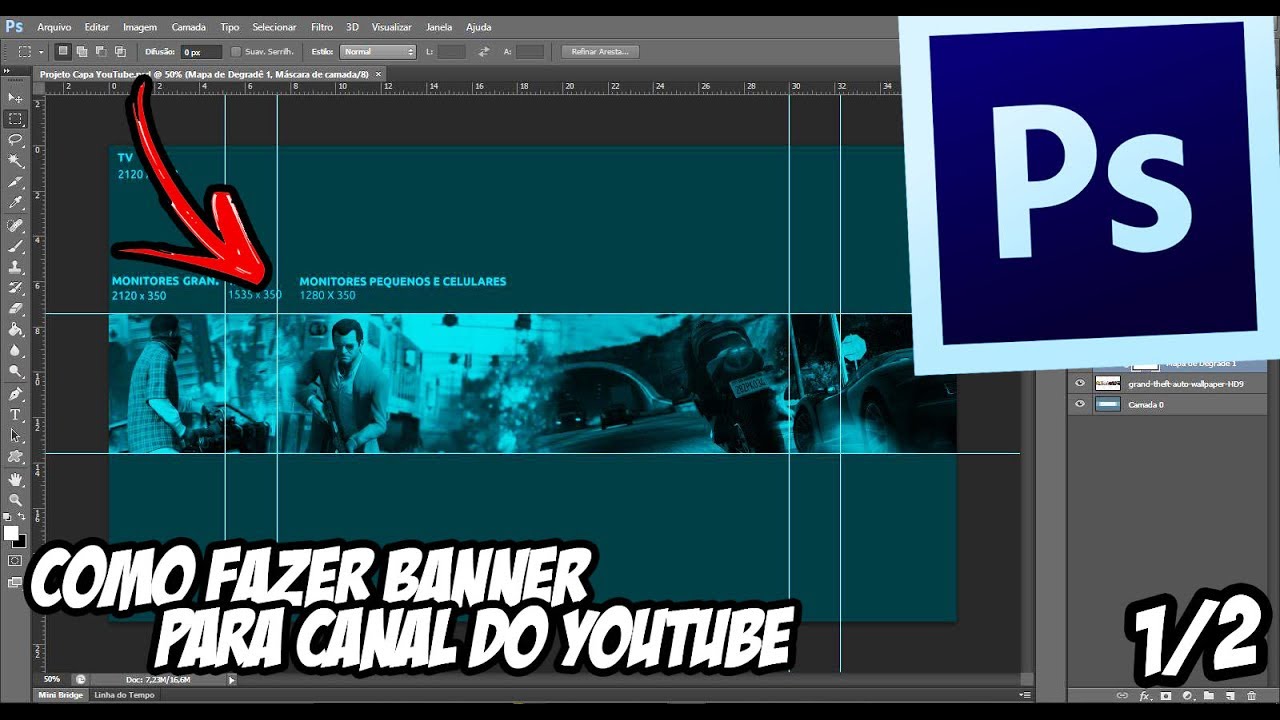Select the History Brush tool
The width and height of the screenshot is (1280, 720).
(x=15, y=288)
